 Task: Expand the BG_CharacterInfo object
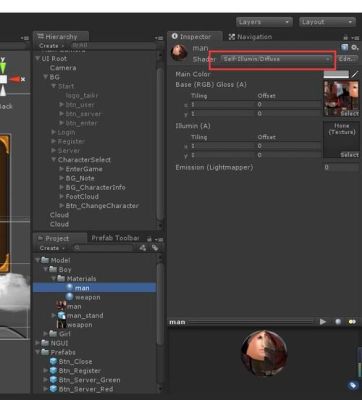pos(61,187)
